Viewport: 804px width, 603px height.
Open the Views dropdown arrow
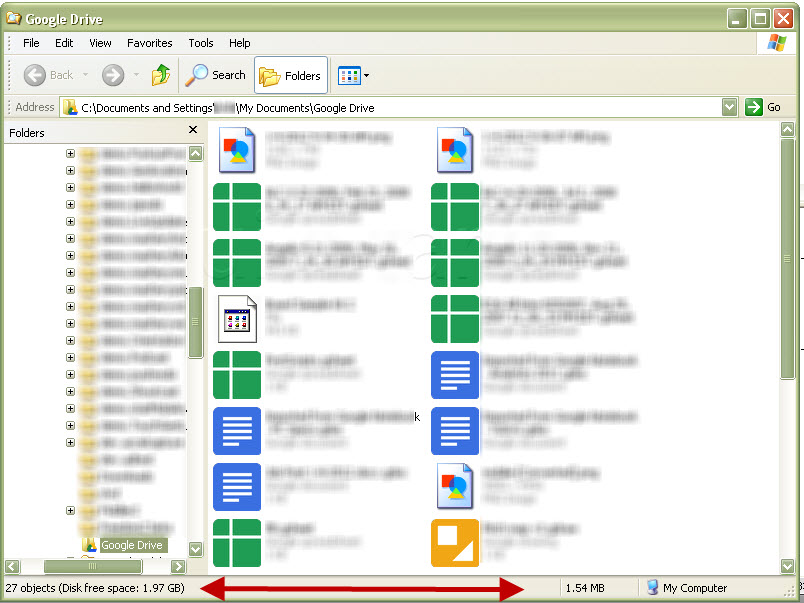(x=367, y=75)
